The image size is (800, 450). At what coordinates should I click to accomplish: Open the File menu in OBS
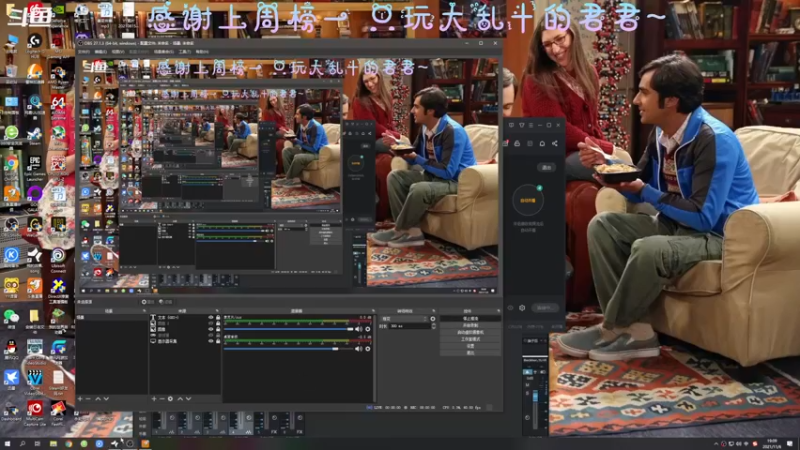coord(84,52)
